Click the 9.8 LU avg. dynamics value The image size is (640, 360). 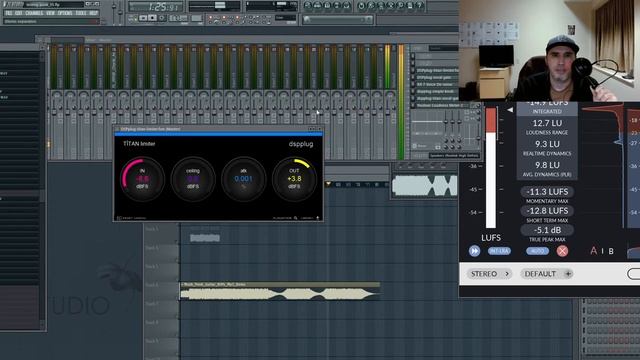pos(547,165)
